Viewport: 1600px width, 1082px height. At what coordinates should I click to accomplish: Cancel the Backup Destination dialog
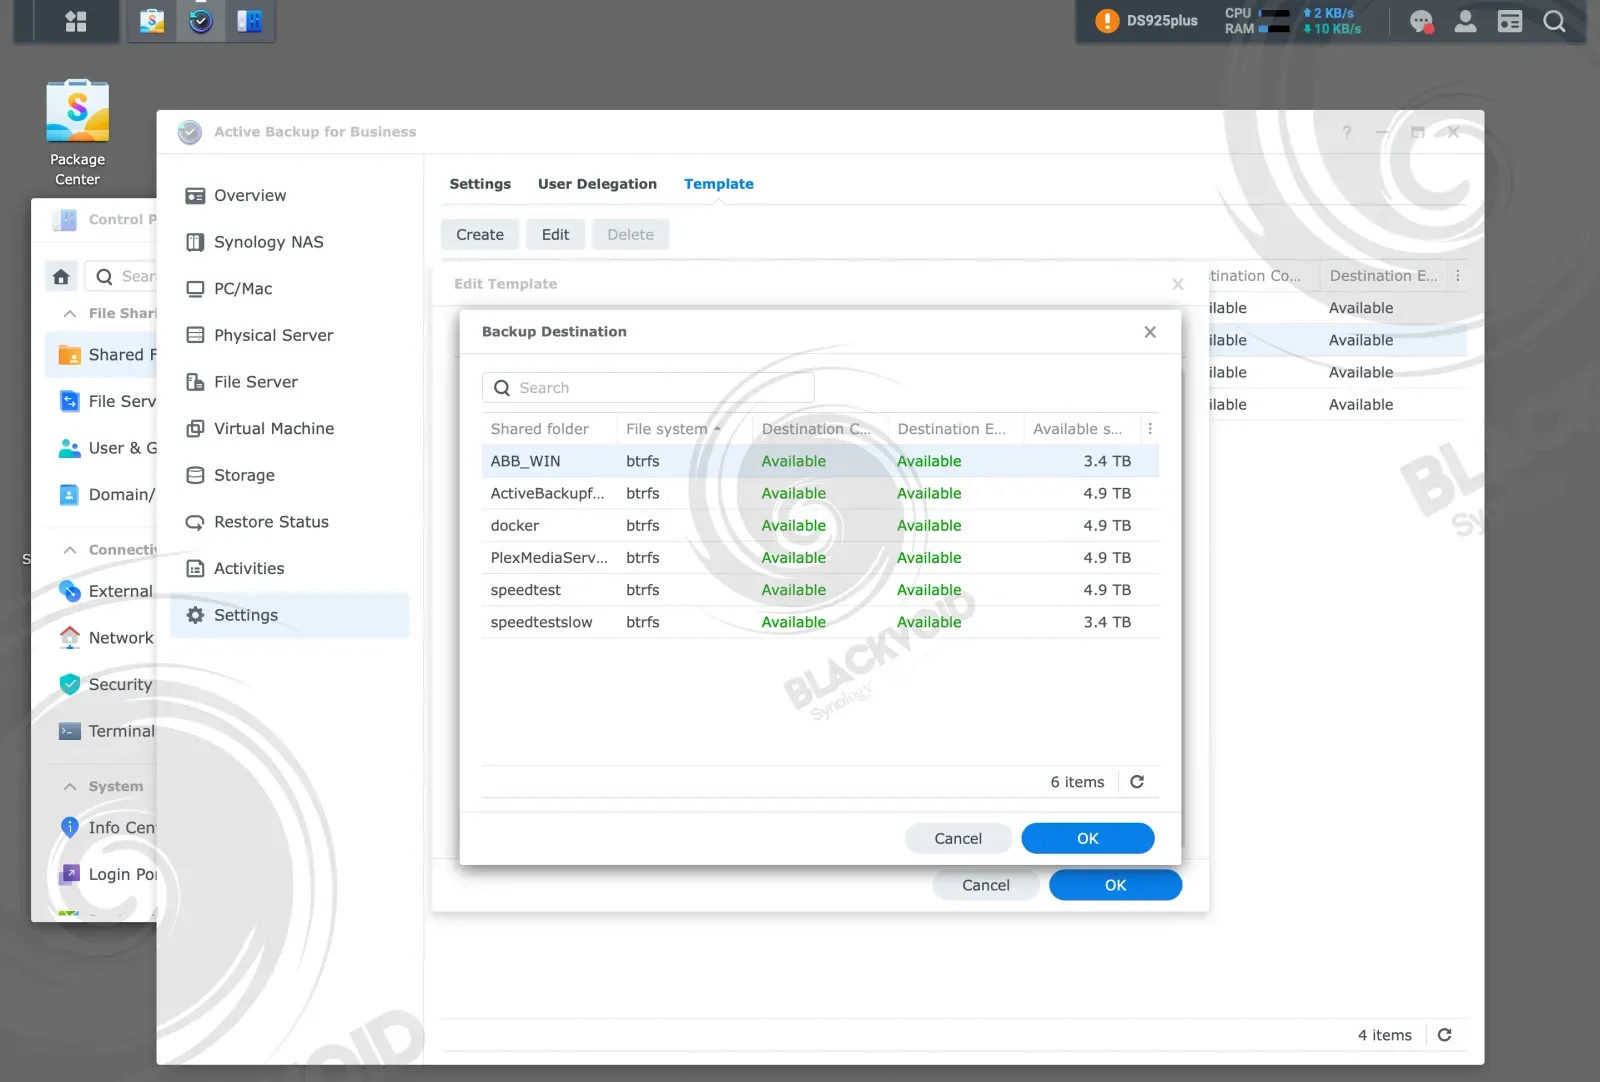(958, 839)
